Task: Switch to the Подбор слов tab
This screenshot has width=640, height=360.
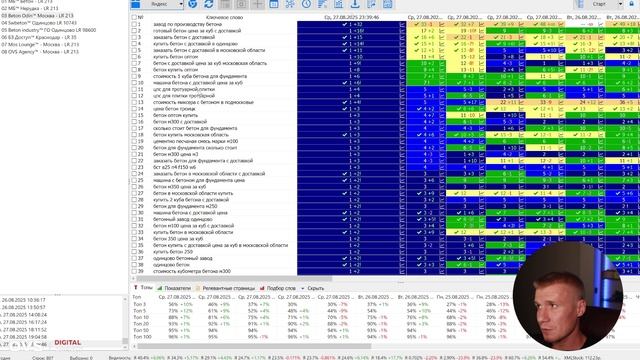Action: pos(278,288)
